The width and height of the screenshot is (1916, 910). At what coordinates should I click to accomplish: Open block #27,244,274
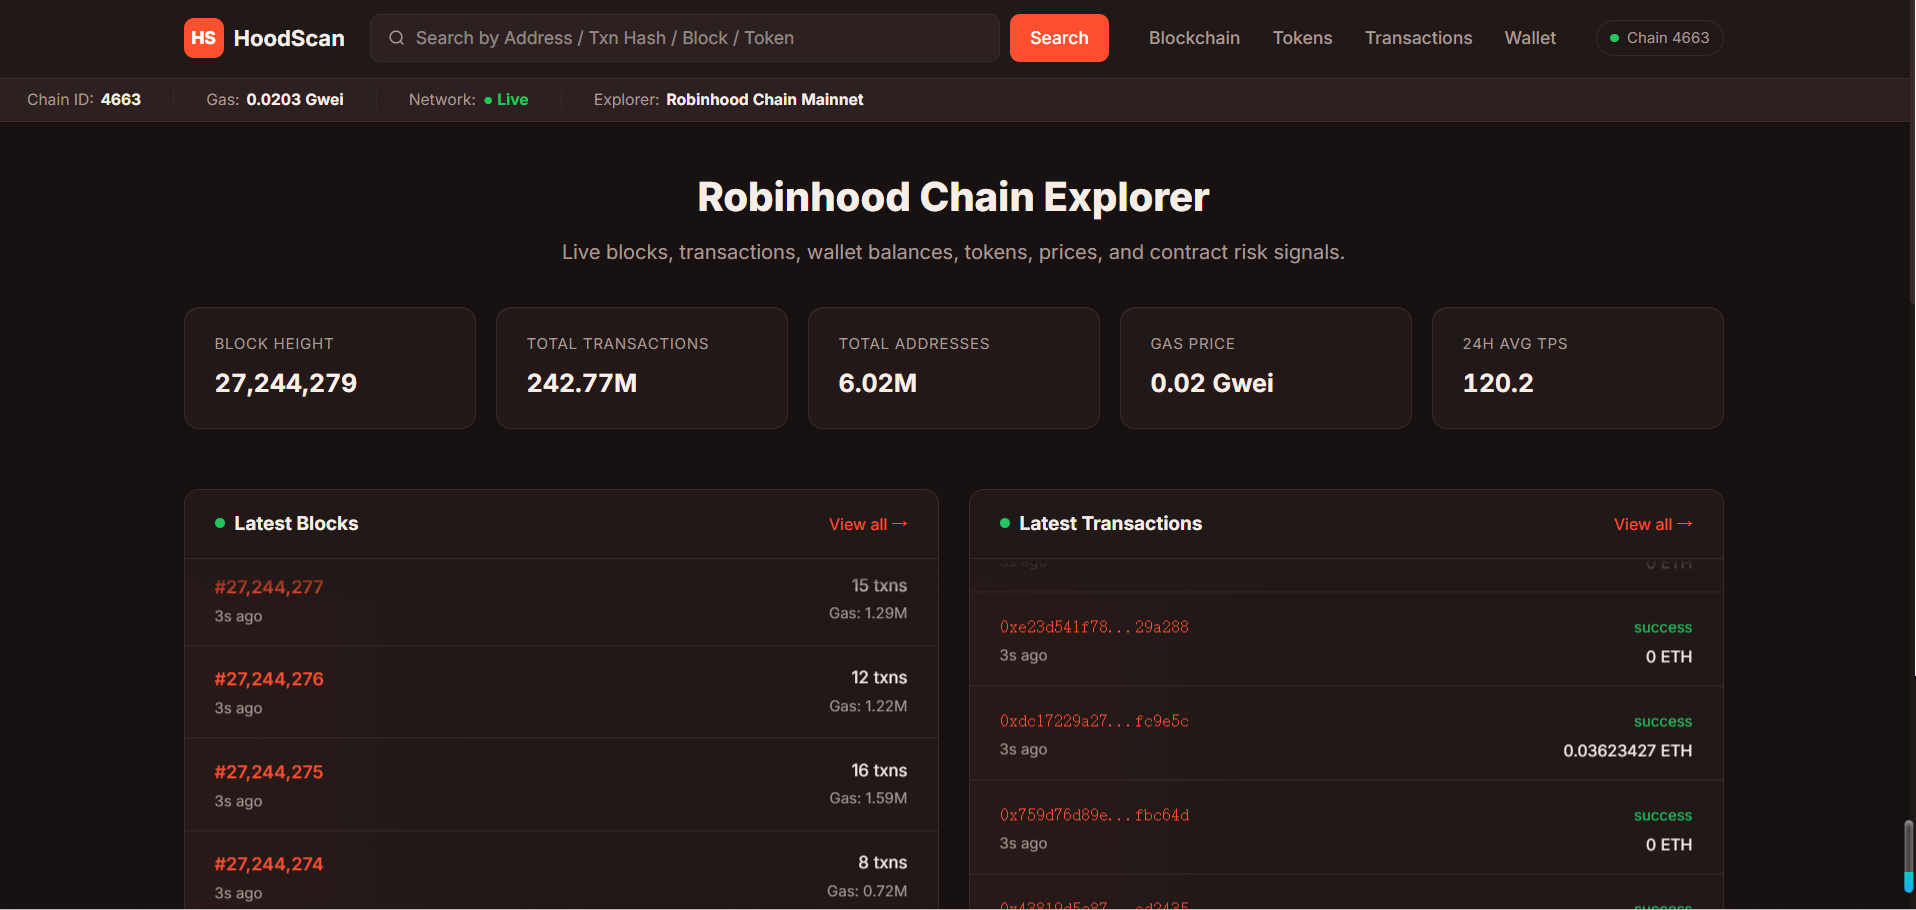[269, 864]
